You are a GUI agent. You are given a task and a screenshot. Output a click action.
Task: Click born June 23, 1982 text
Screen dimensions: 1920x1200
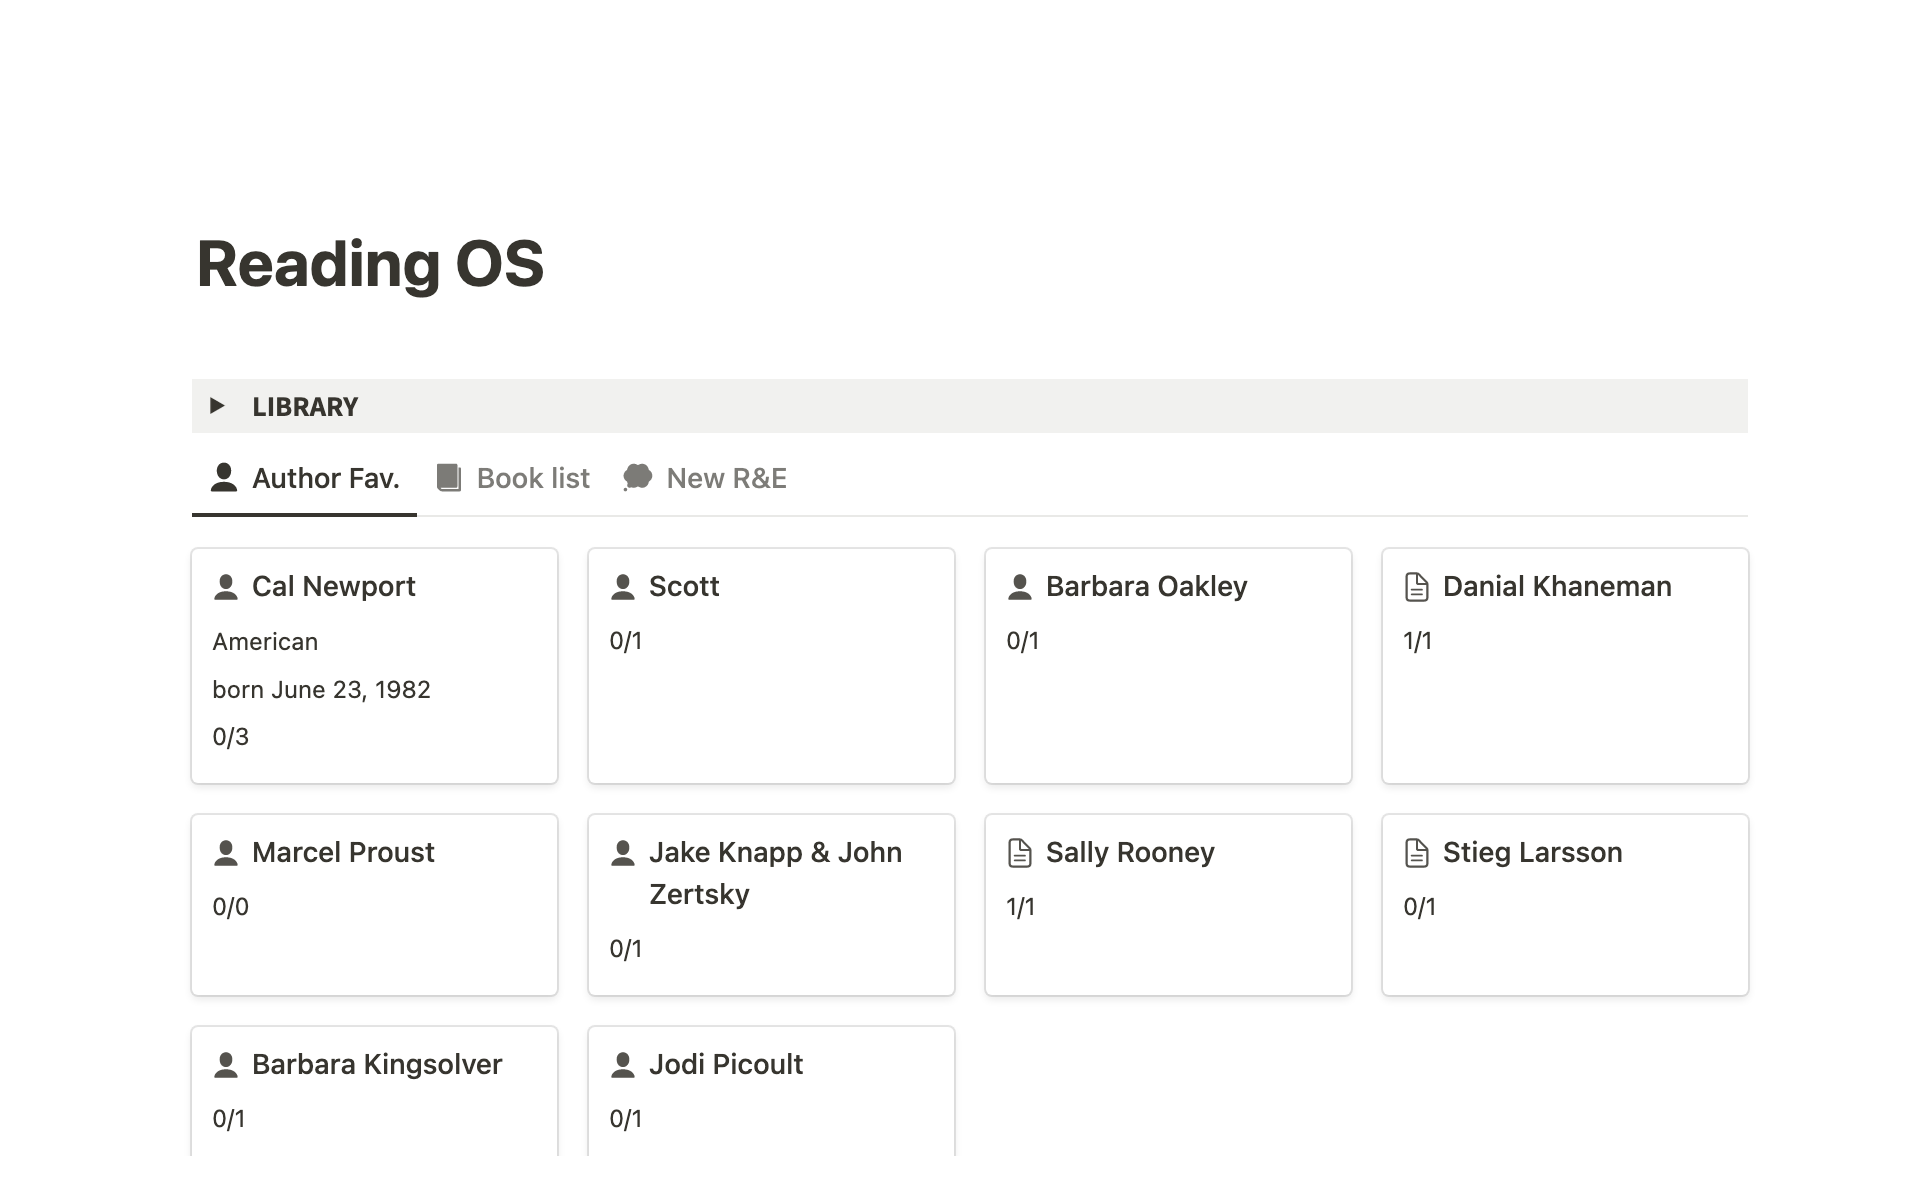coord(321,690)
